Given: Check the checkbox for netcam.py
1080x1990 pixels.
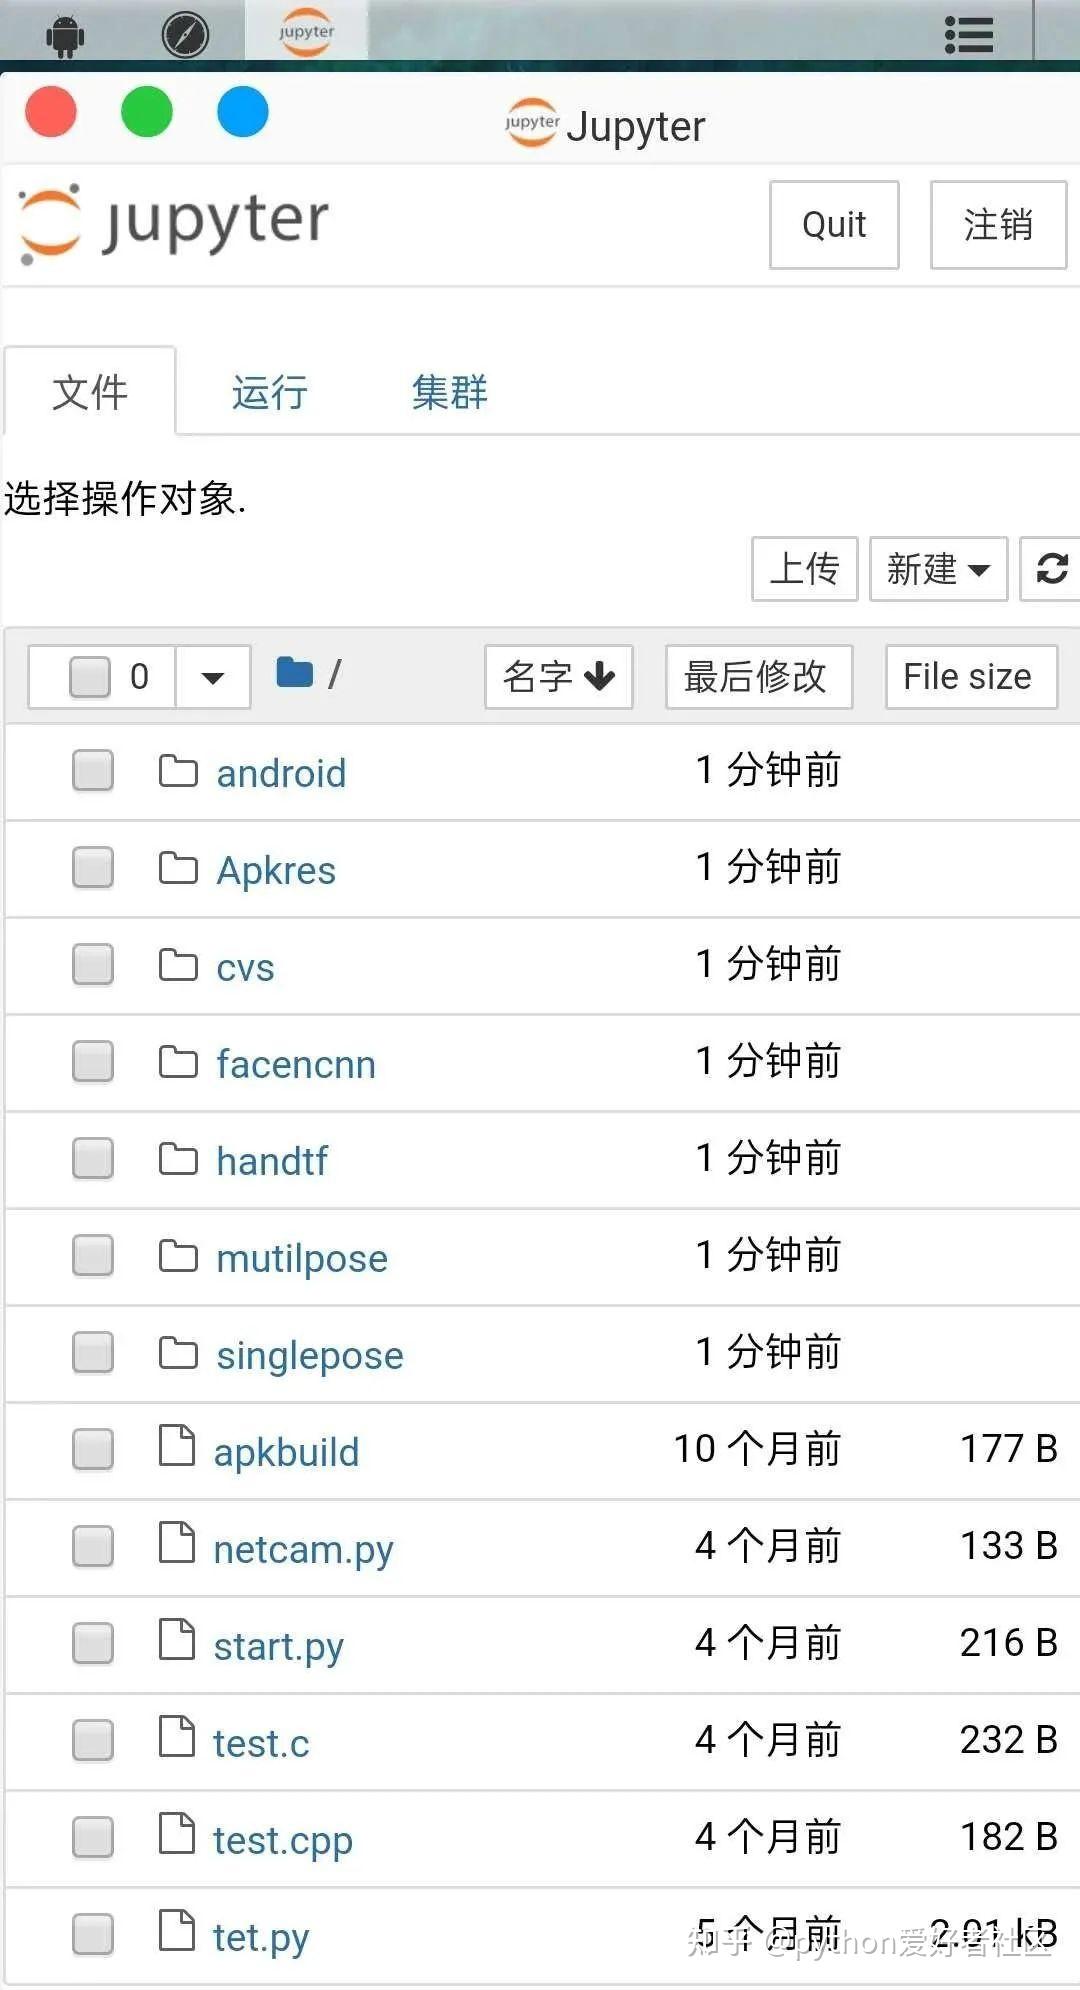Looking at the screenshot, I should [x=91, y=1546].
